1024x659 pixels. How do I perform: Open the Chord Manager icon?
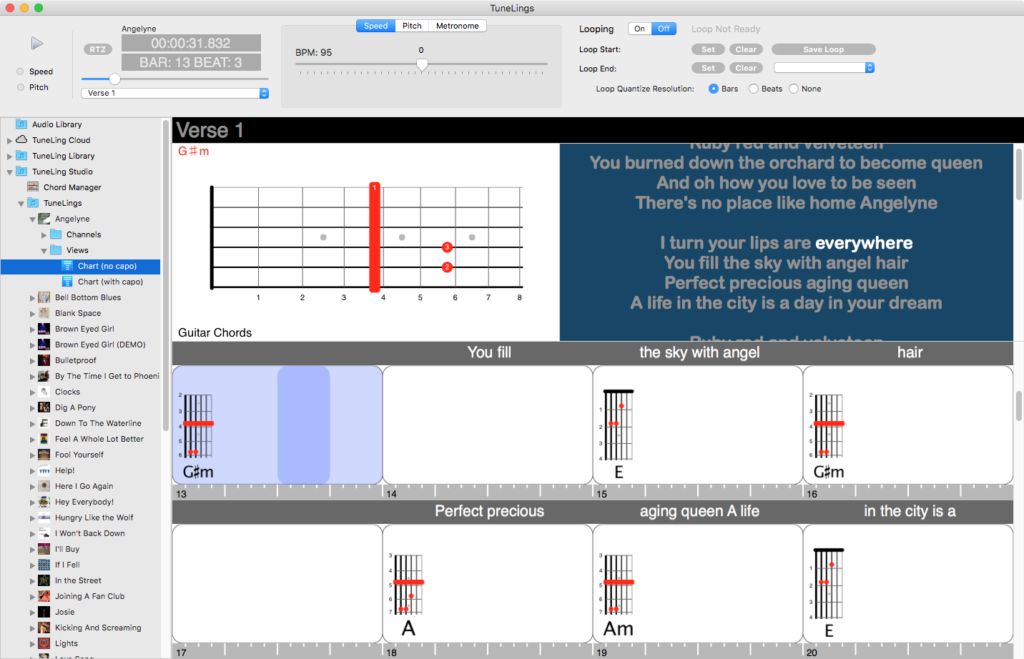pyautogui.click(x=34, y=187)
